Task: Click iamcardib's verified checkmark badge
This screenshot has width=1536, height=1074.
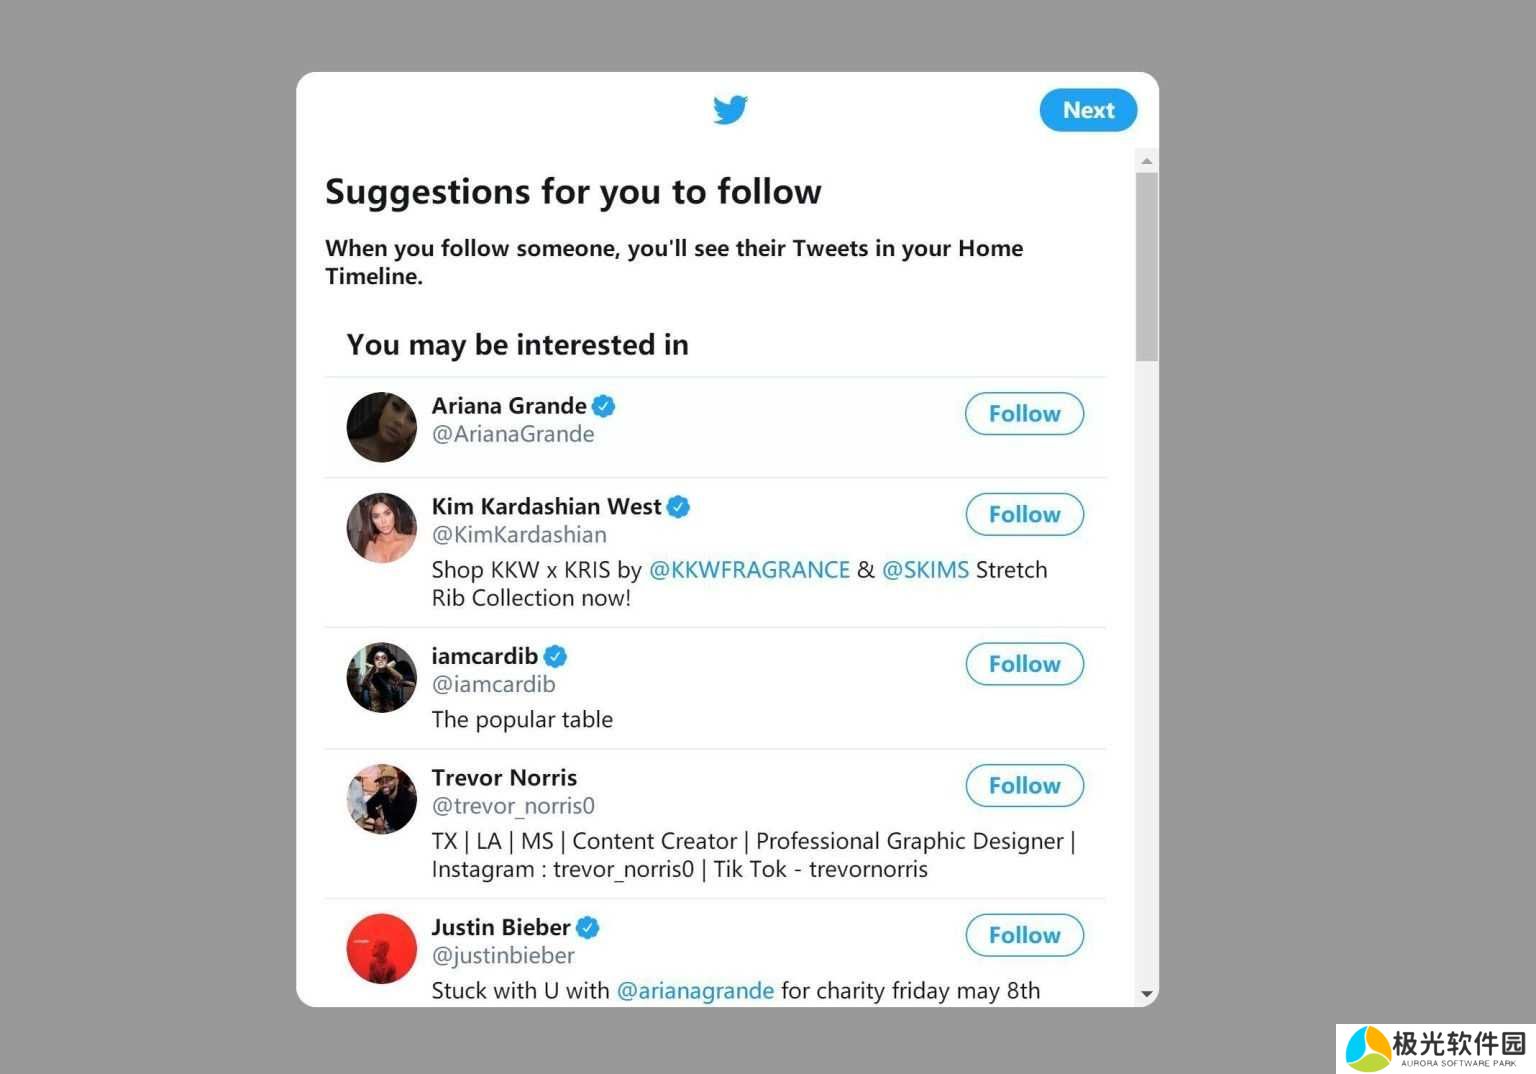Action: (x=555, y=657)
